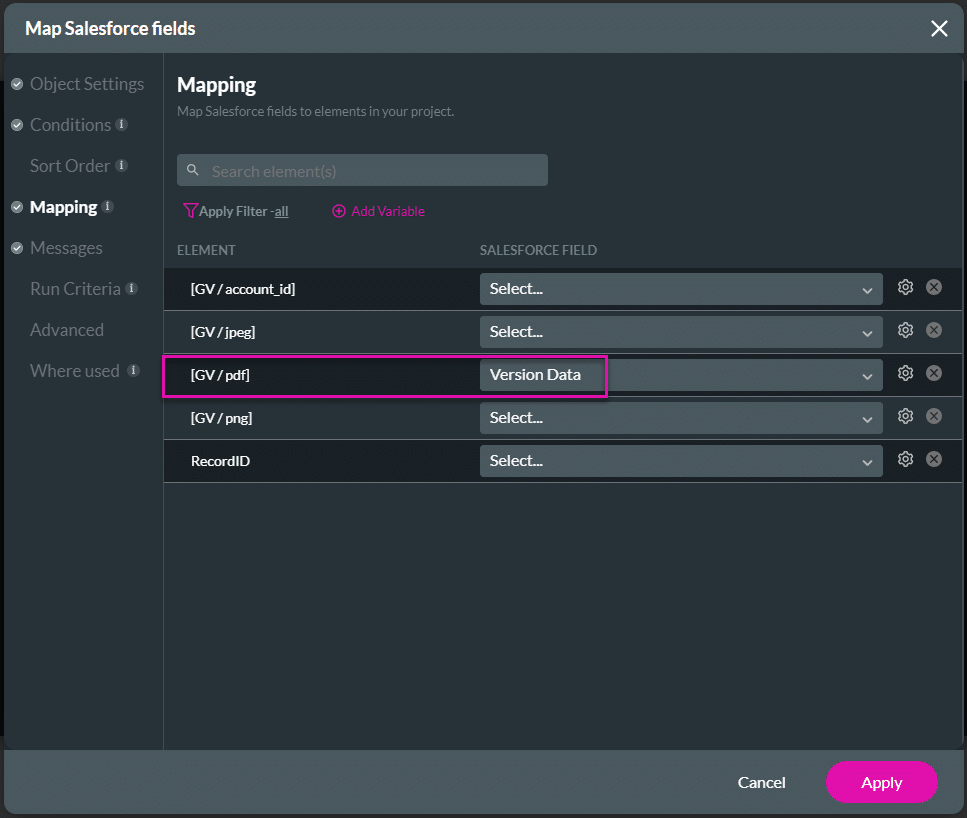Click the checkmark indicator beside Messages
This screenshot has width=967, height=818.
click(17, 247)
